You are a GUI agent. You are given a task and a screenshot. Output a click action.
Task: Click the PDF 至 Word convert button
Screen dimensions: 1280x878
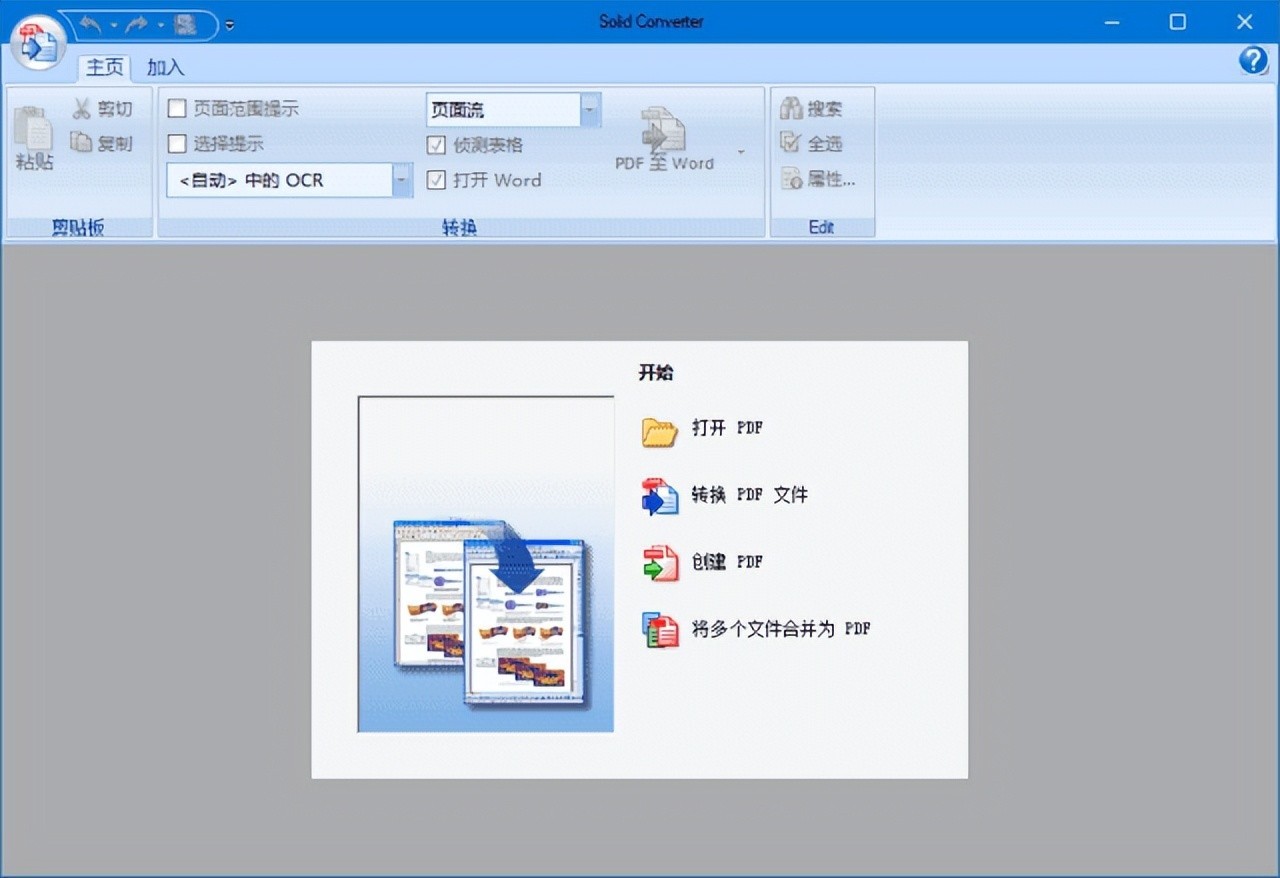pyautogui.click(x=664, y=138)
